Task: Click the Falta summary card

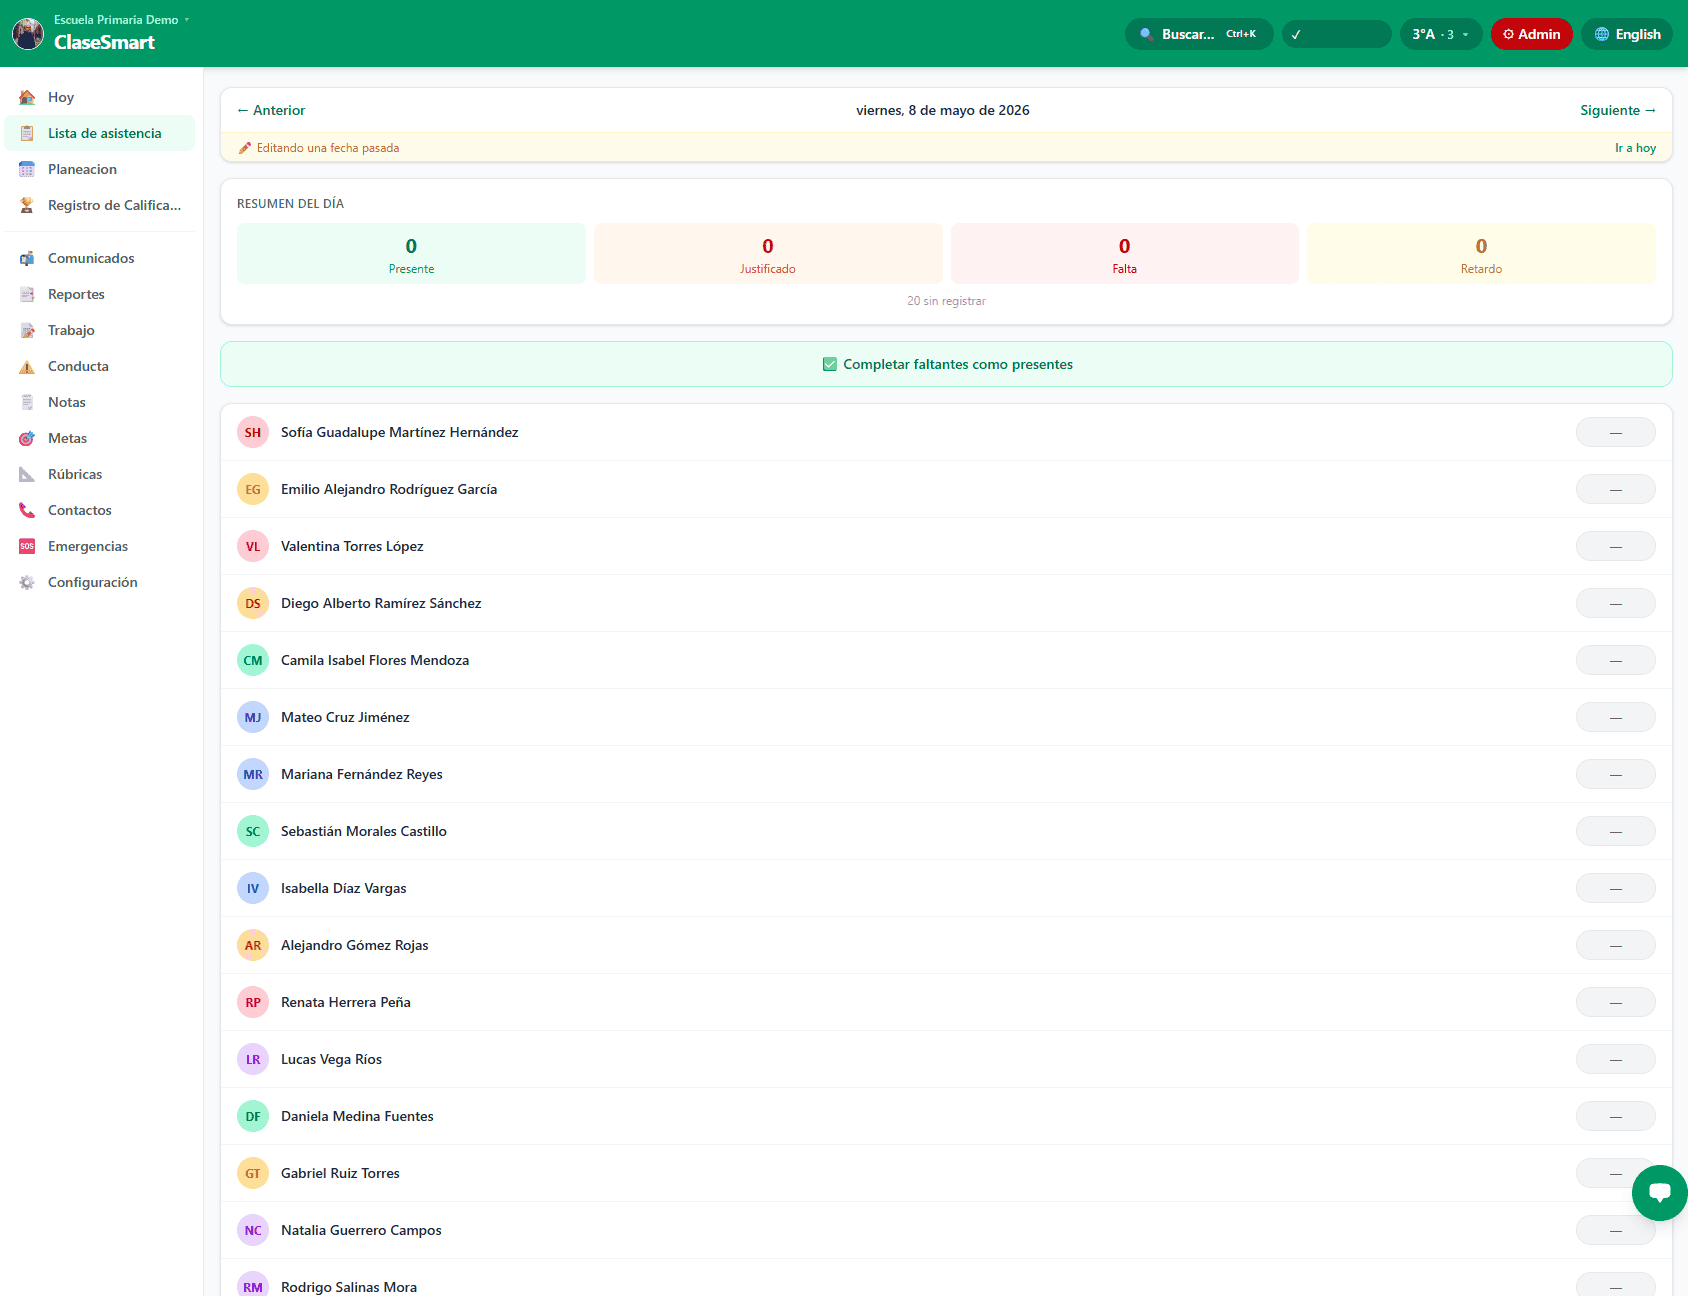Action: tap(1125, 254)
